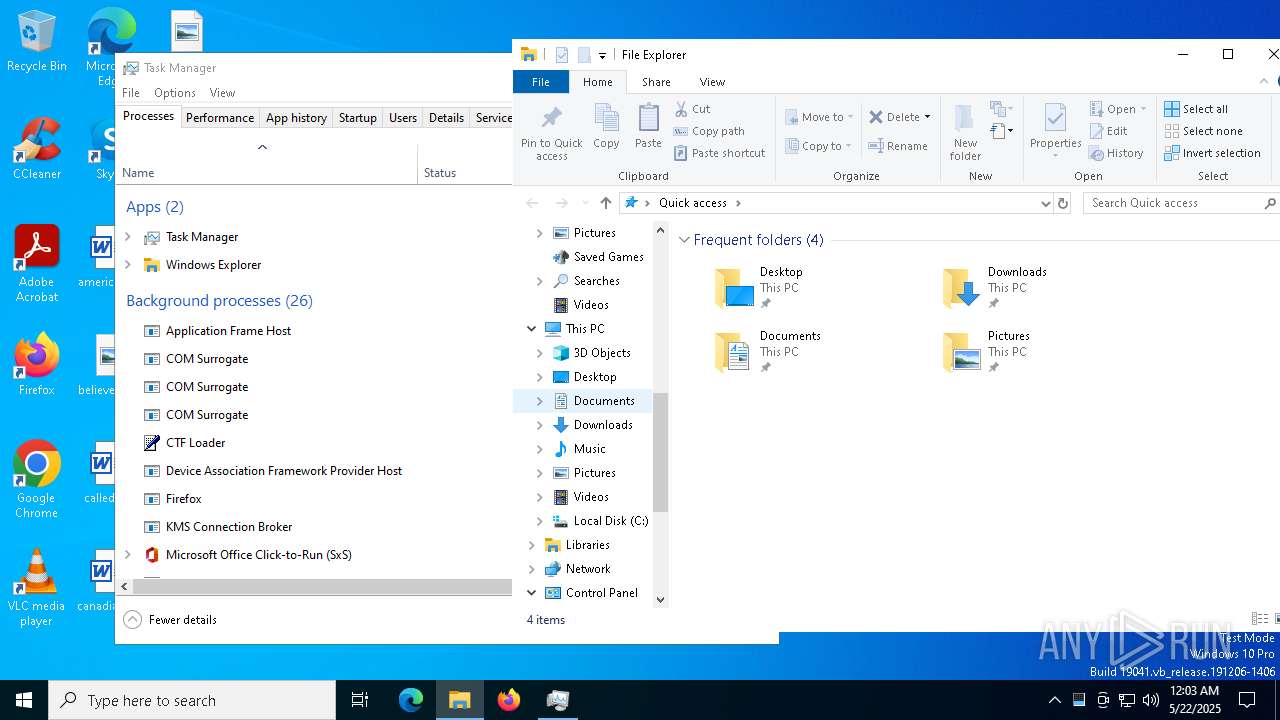The height and width of the screenshot is (720, 1280).
Task: Click taskbar search box
Action: point(192,700)
